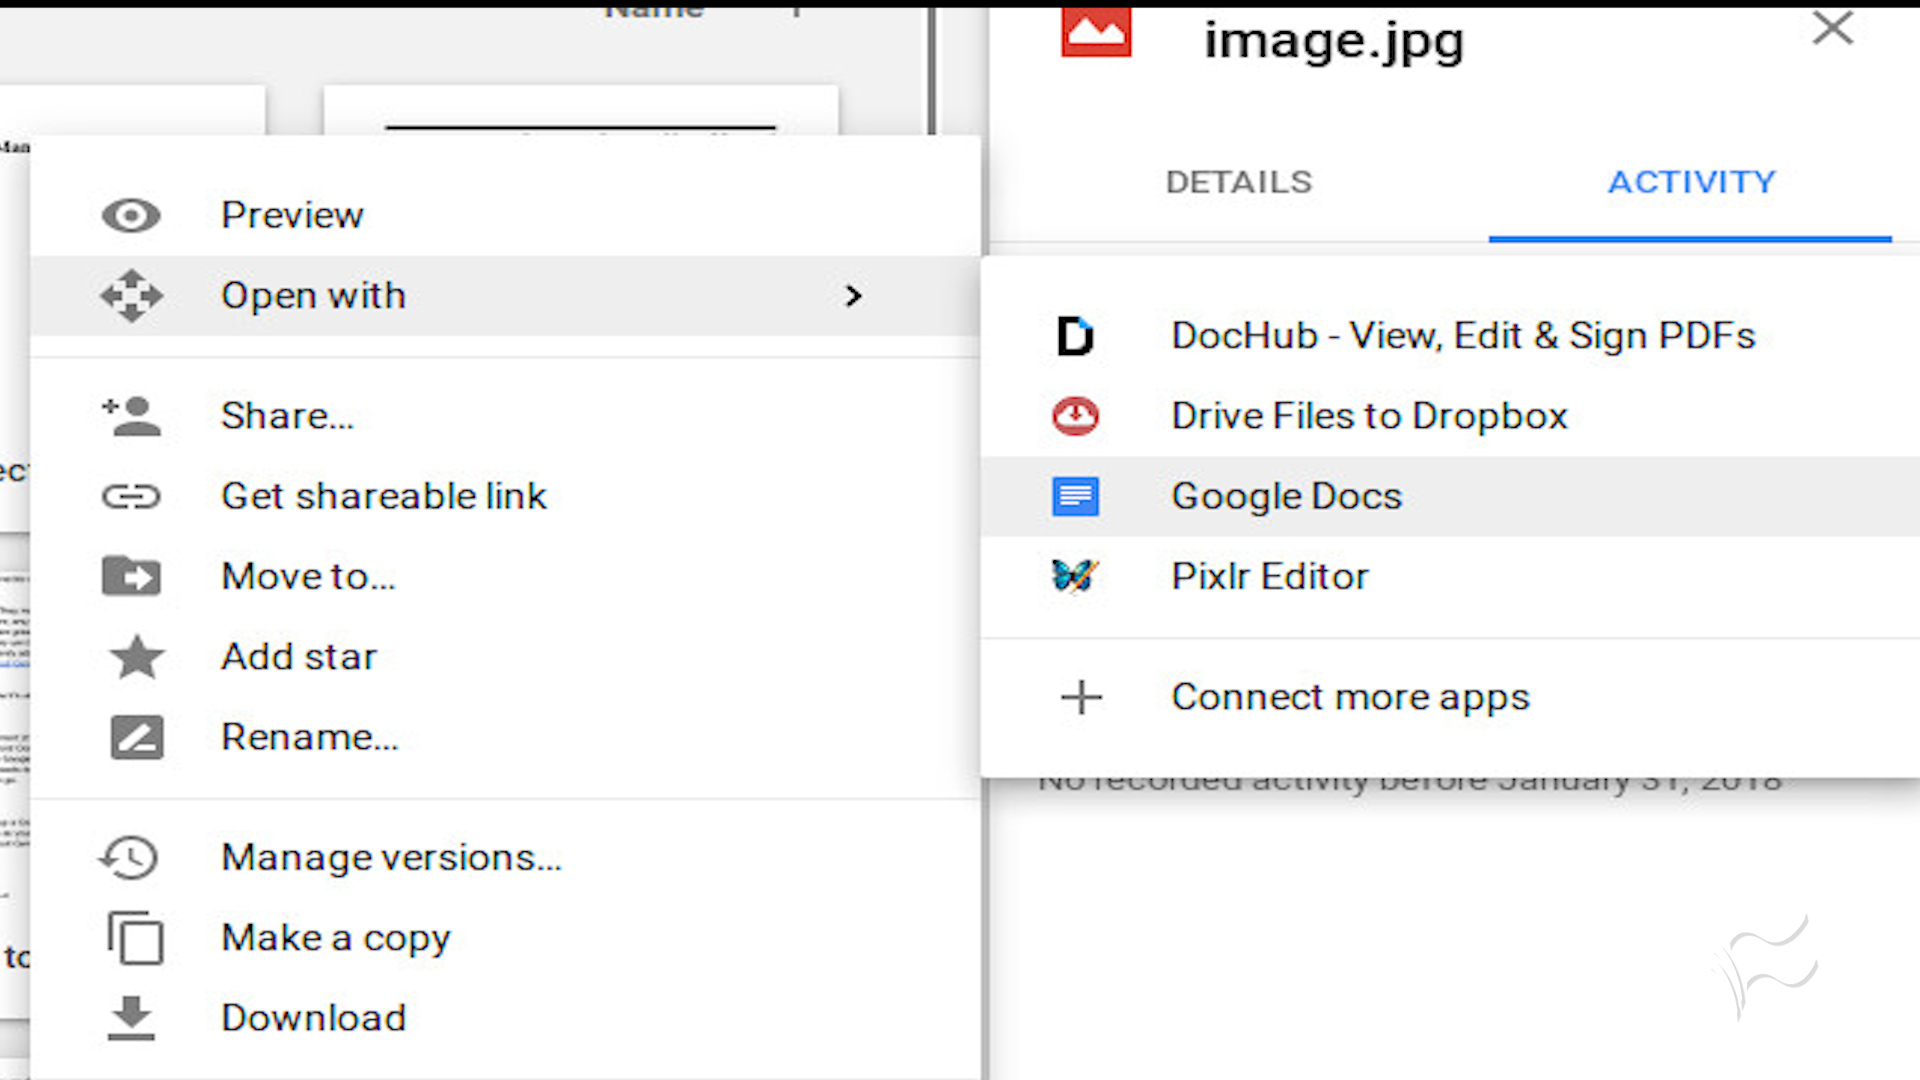Click the Pixlr butterfly icon
Image resolution: width=1920 pixels, height=1080 pixels.
1075,576
